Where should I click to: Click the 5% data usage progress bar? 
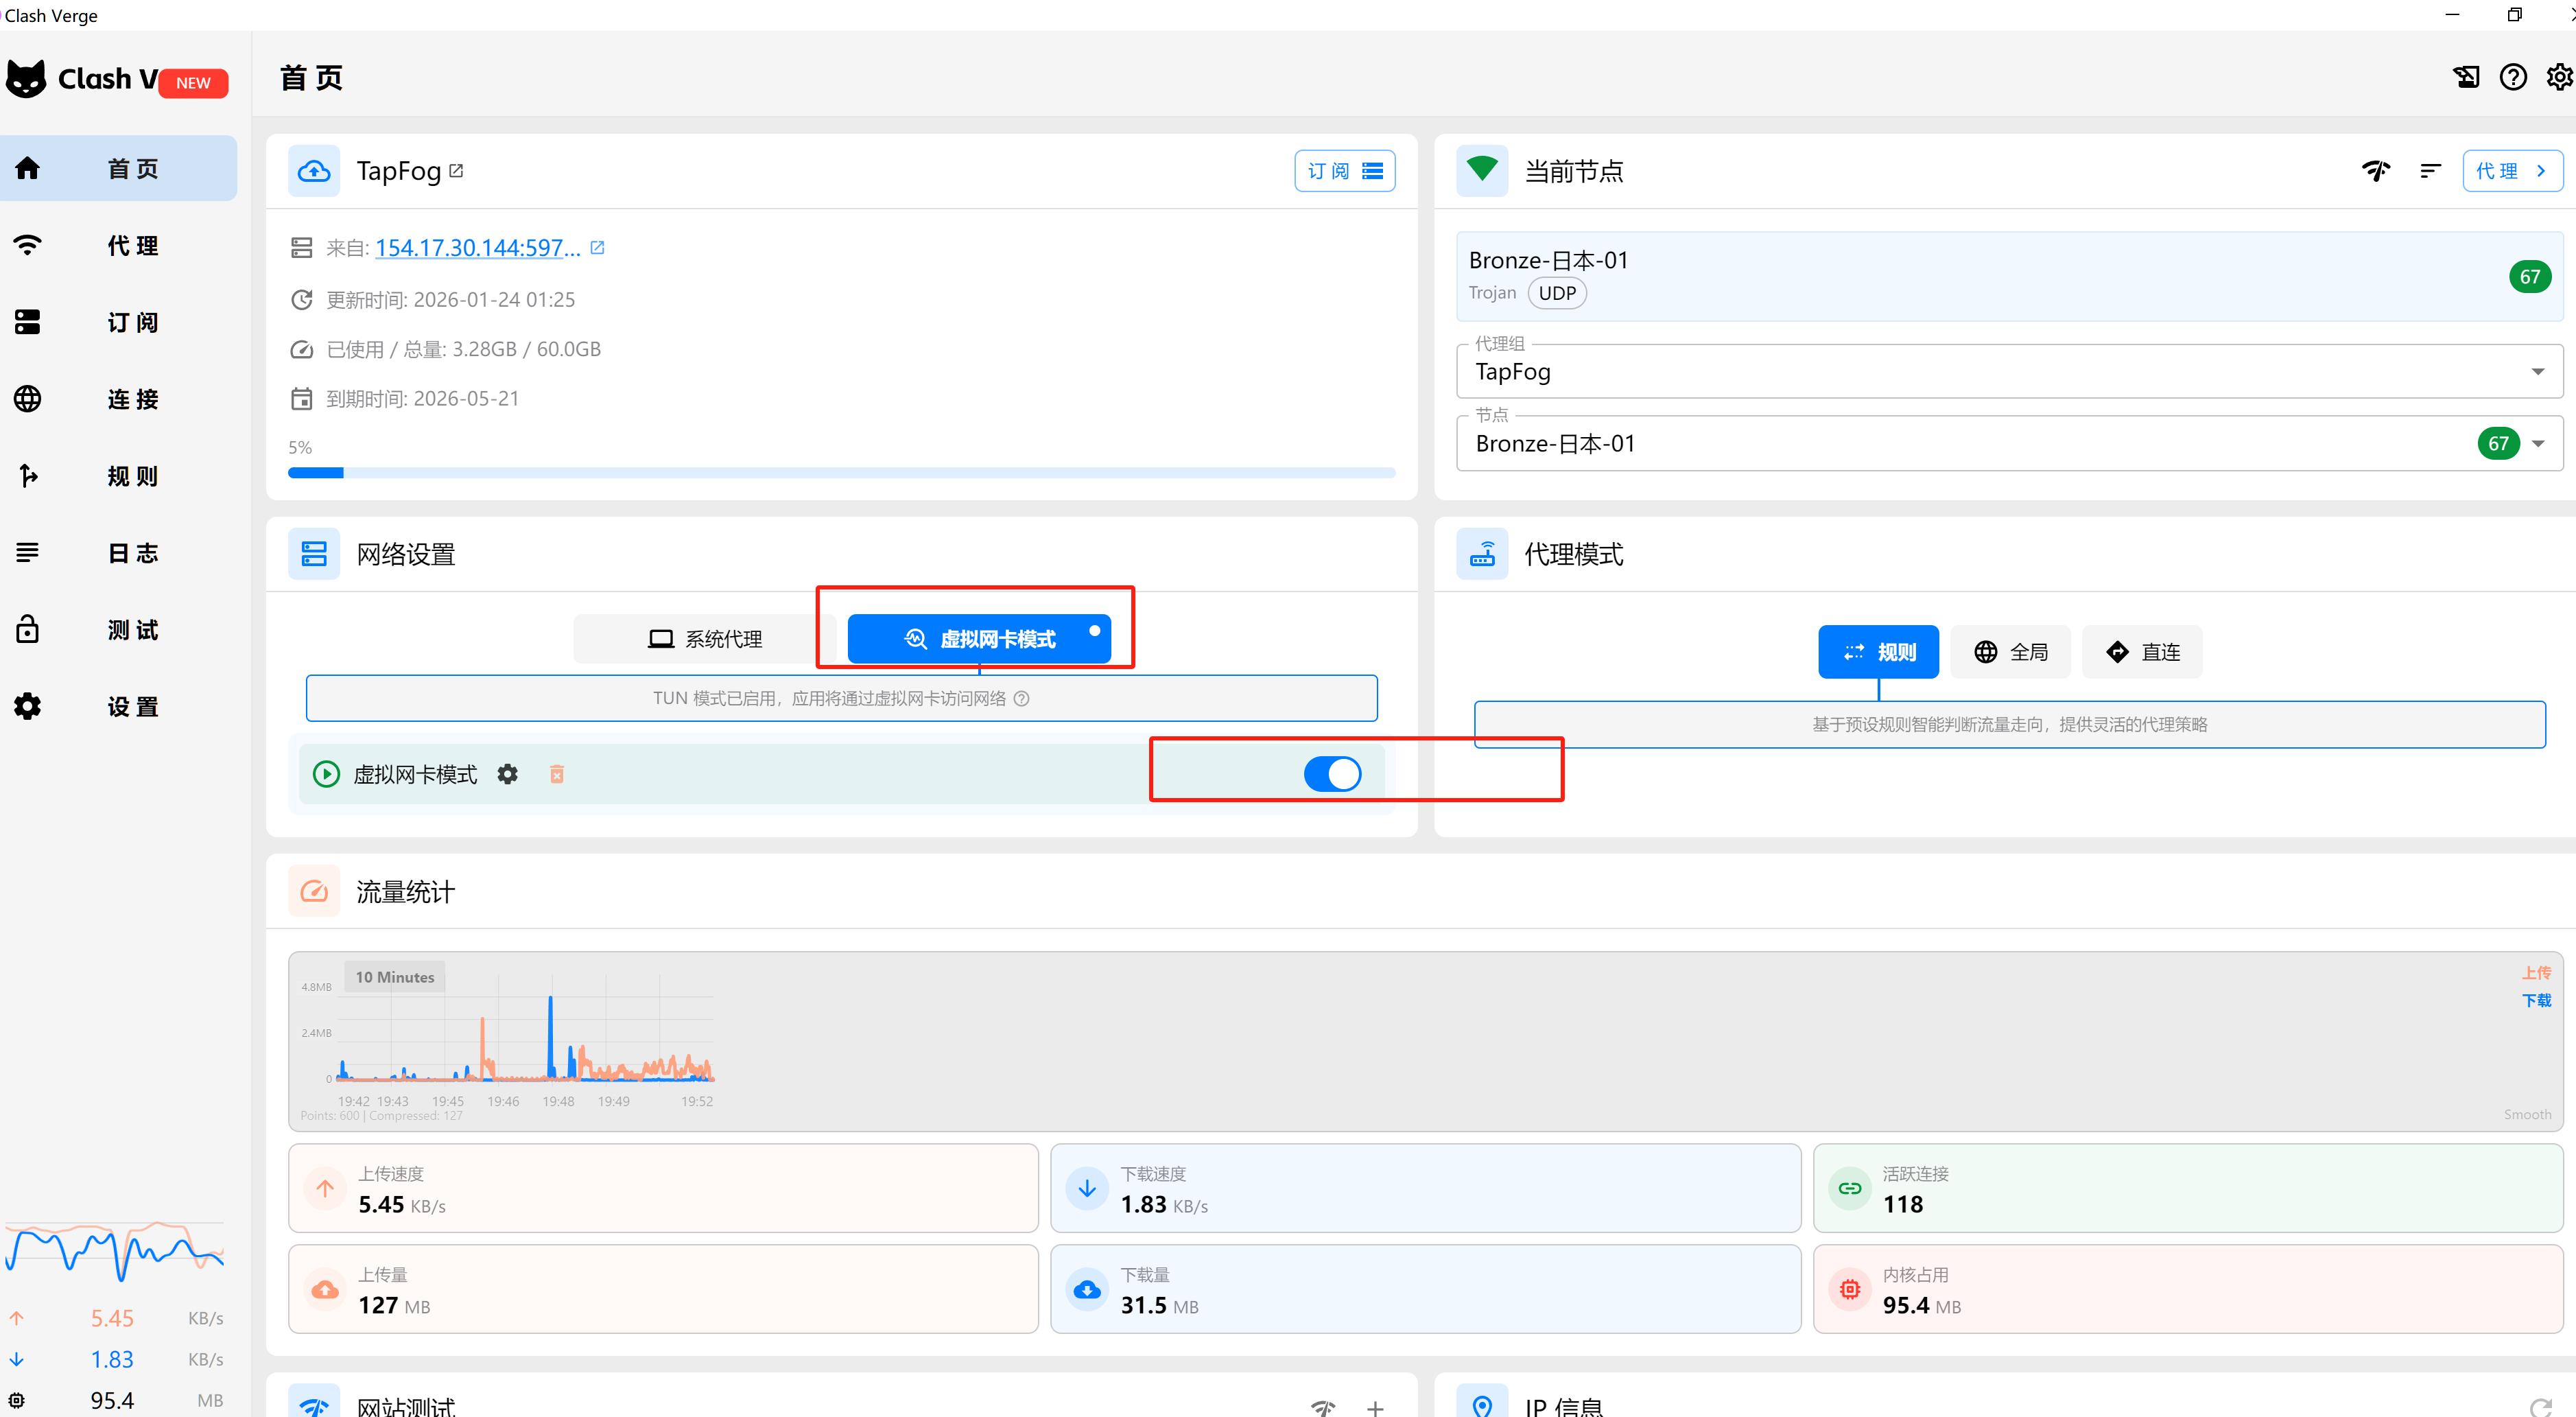(x=841, y=473)
